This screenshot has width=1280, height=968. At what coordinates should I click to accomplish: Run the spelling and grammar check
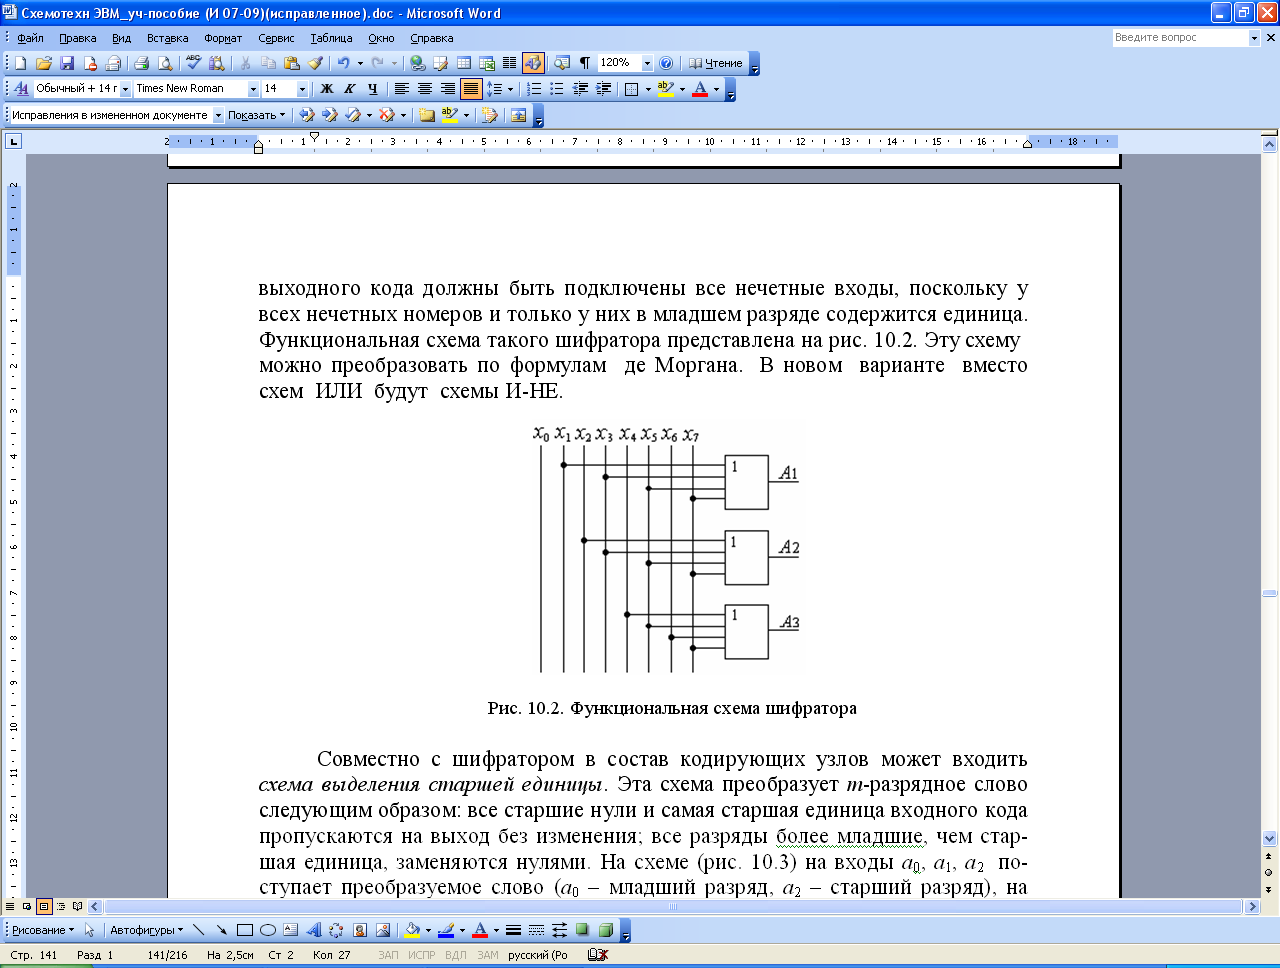click(193, 63)
